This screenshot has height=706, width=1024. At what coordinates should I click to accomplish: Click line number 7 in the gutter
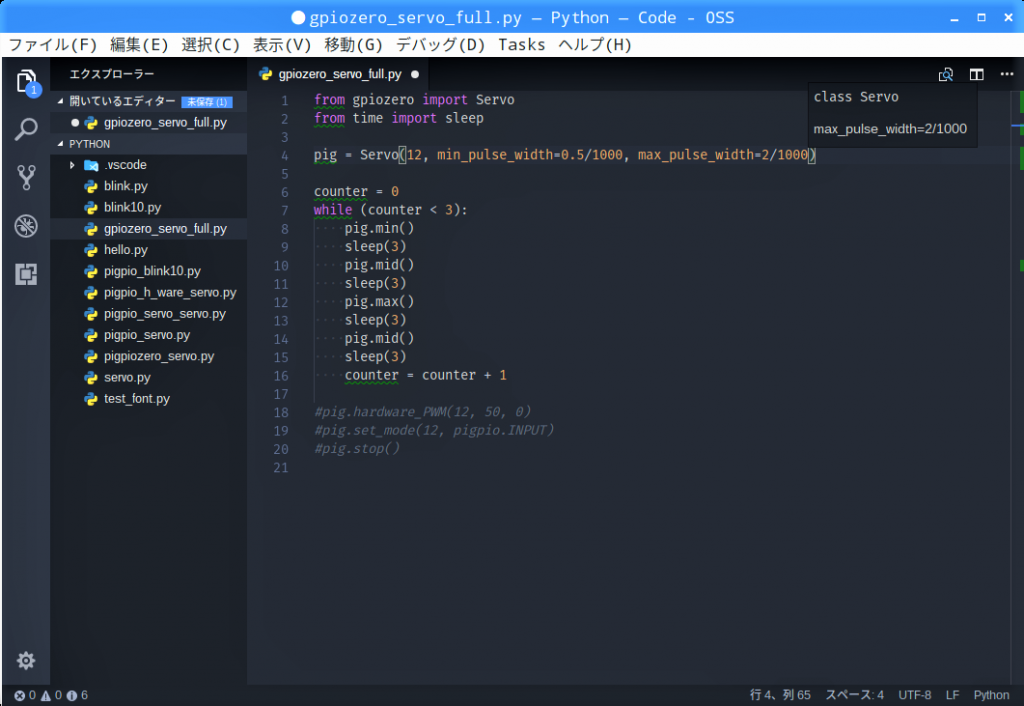284,210
